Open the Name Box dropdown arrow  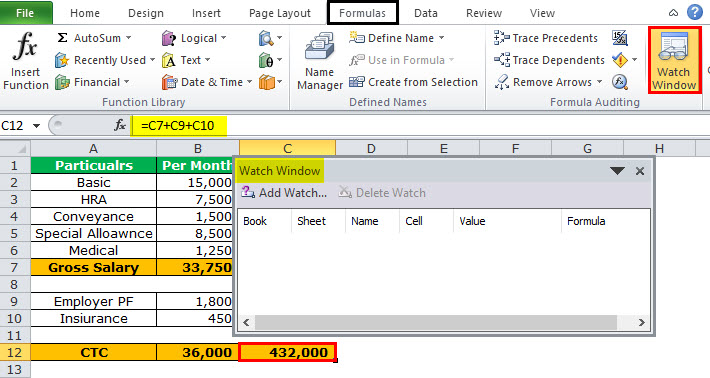[x=36, y=125]
